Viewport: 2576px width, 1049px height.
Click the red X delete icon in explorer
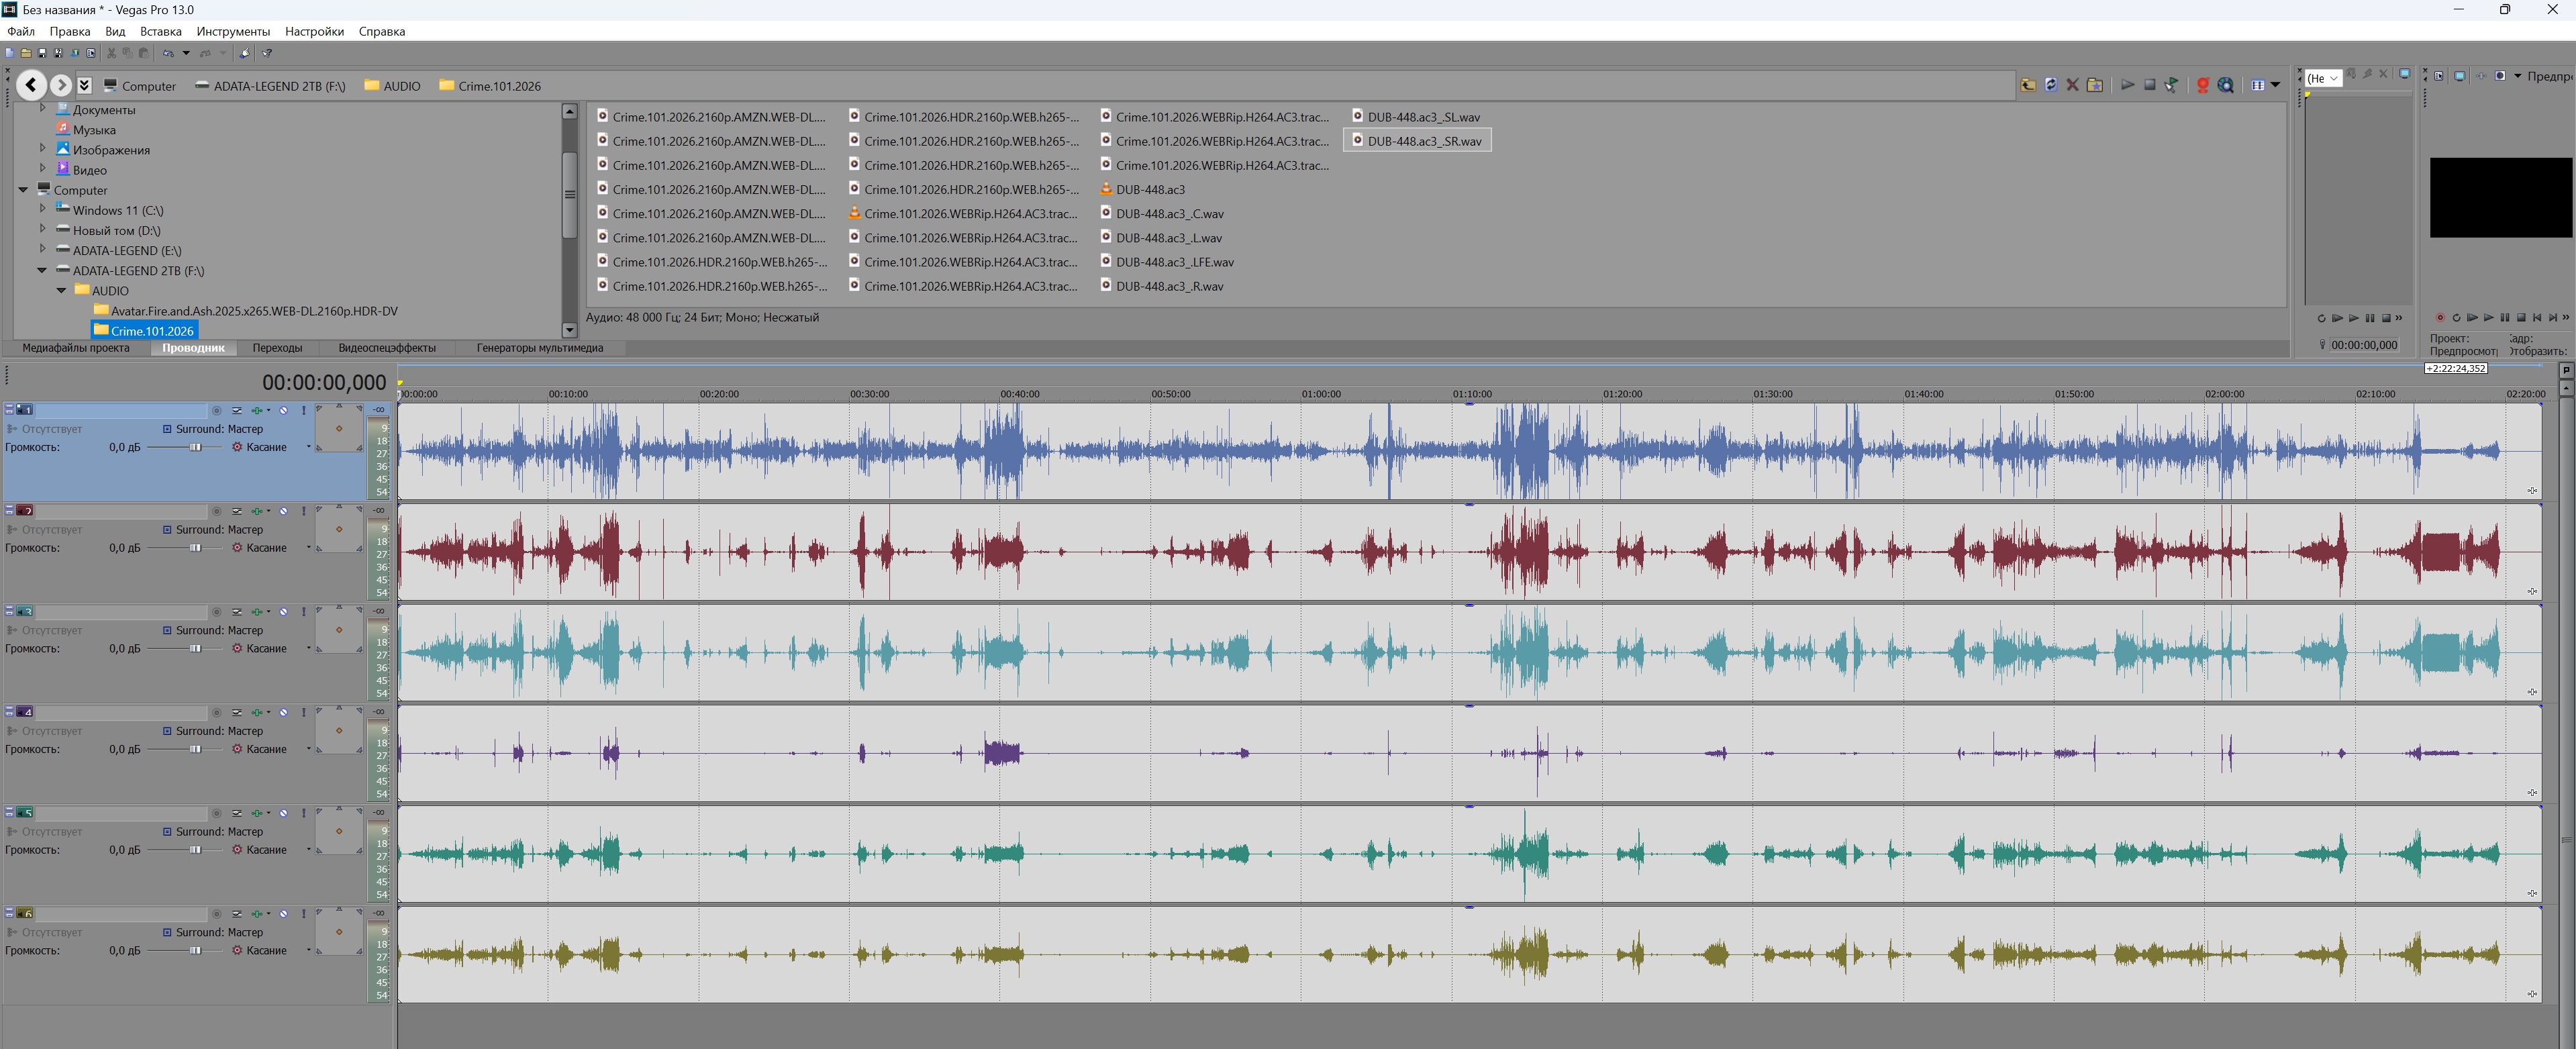click(x=2072, y=85)
